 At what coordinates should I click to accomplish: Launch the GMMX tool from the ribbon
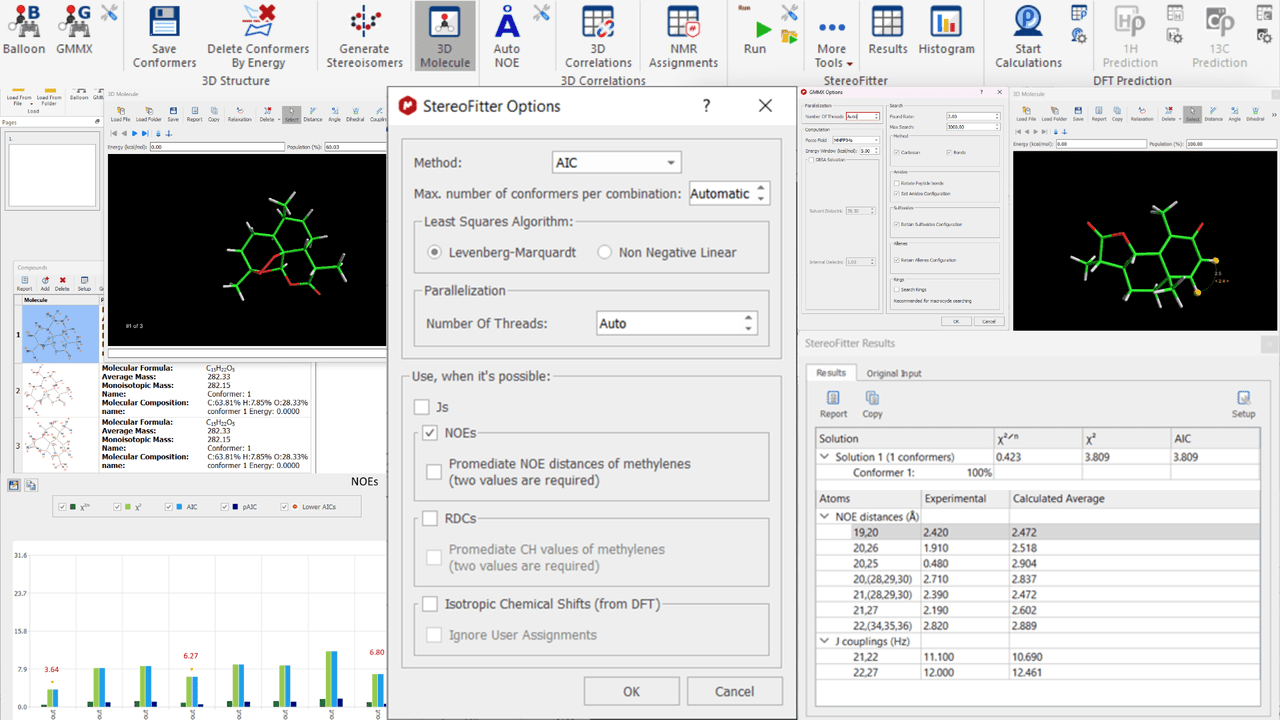[x=74, y=30]
